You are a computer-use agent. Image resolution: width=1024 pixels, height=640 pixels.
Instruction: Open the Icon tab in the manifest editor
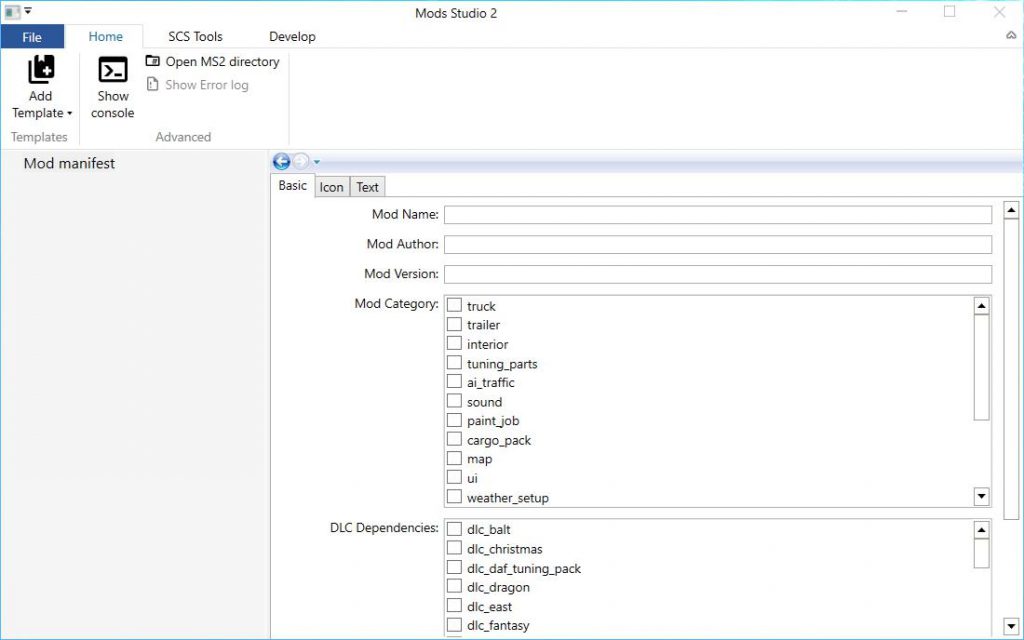(331, 186)
